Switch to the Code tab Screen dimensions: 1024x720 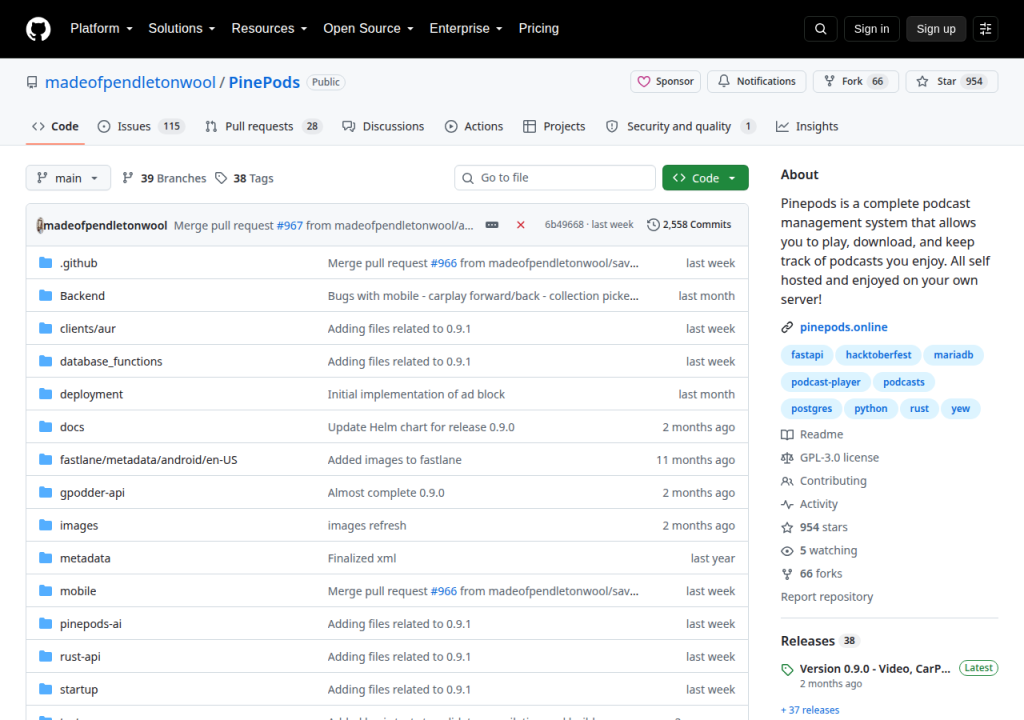click(56, 126)
